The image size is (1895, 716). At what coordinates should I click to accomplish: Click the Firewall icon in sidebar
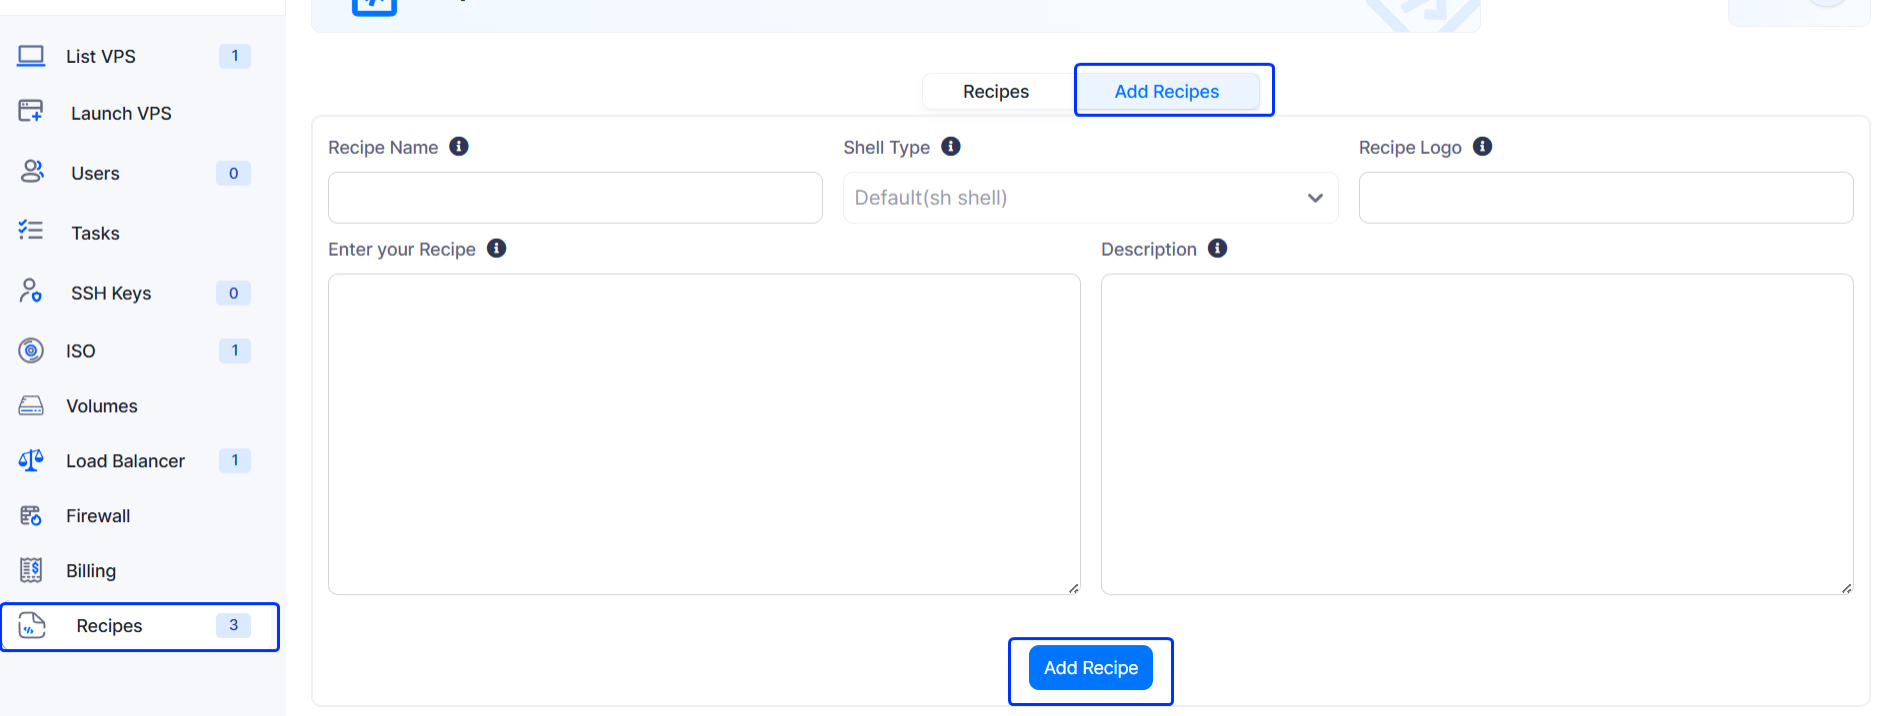point(31,515)
